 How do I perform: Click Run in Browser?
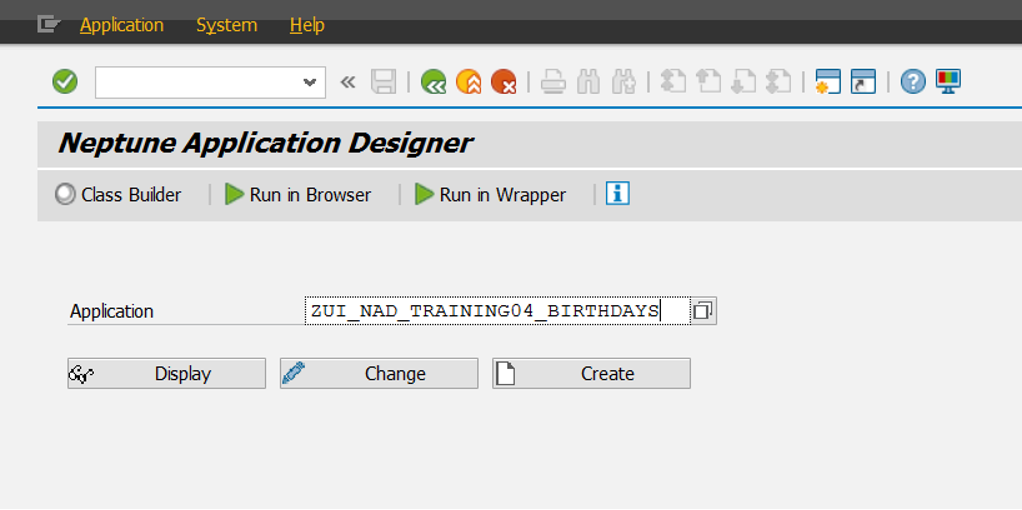click(298, 195)
